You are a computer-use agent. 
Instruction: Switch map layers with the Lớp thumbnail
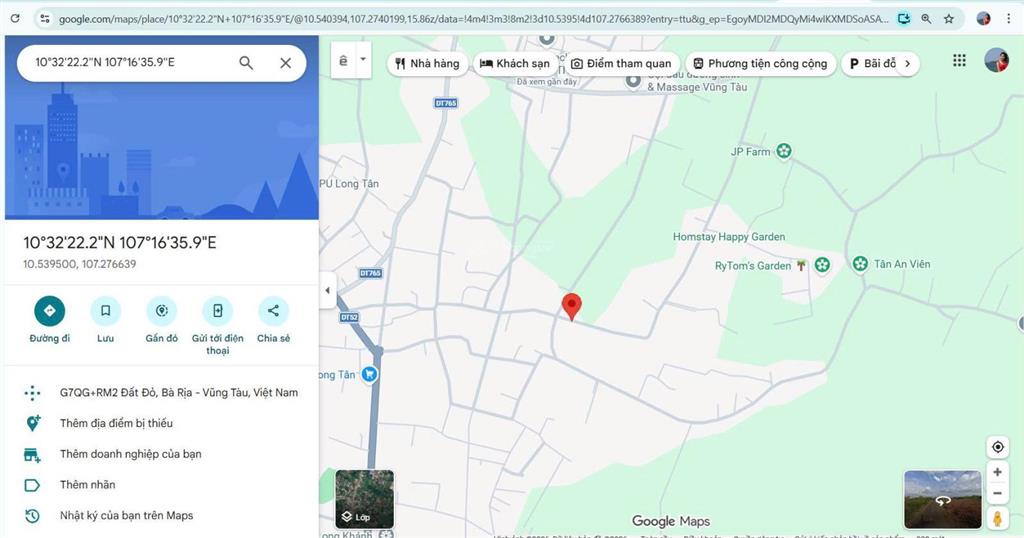(364, 499)
